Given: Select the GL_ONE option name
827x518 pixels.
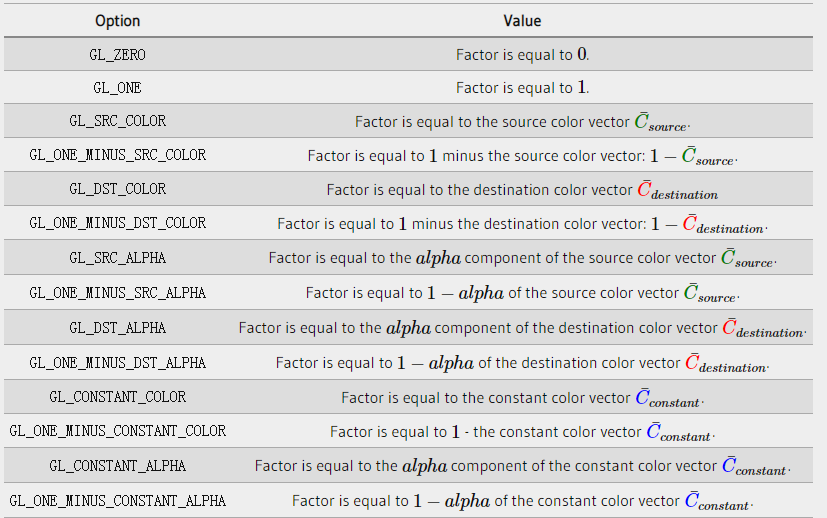Looking at the screenshot, I should tap(117, 88).
